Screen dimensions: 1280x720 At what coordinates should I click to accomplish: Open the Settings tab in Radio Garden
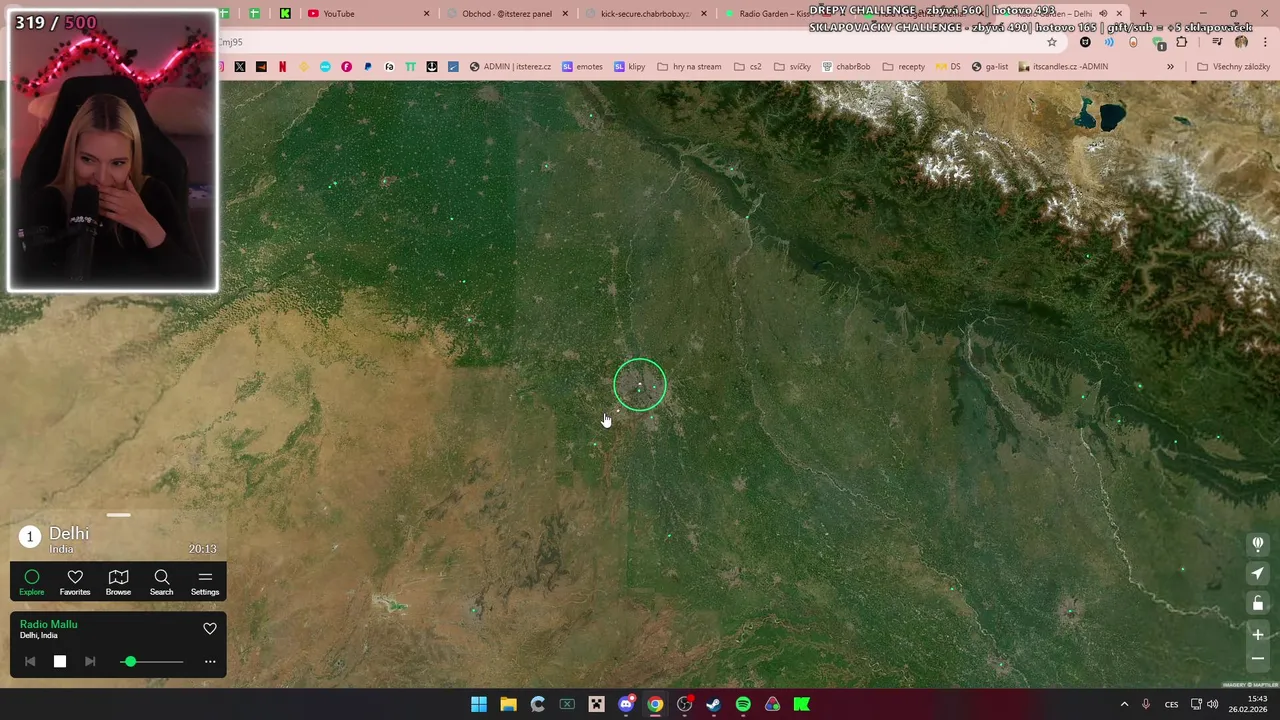[x=205, y=582]
